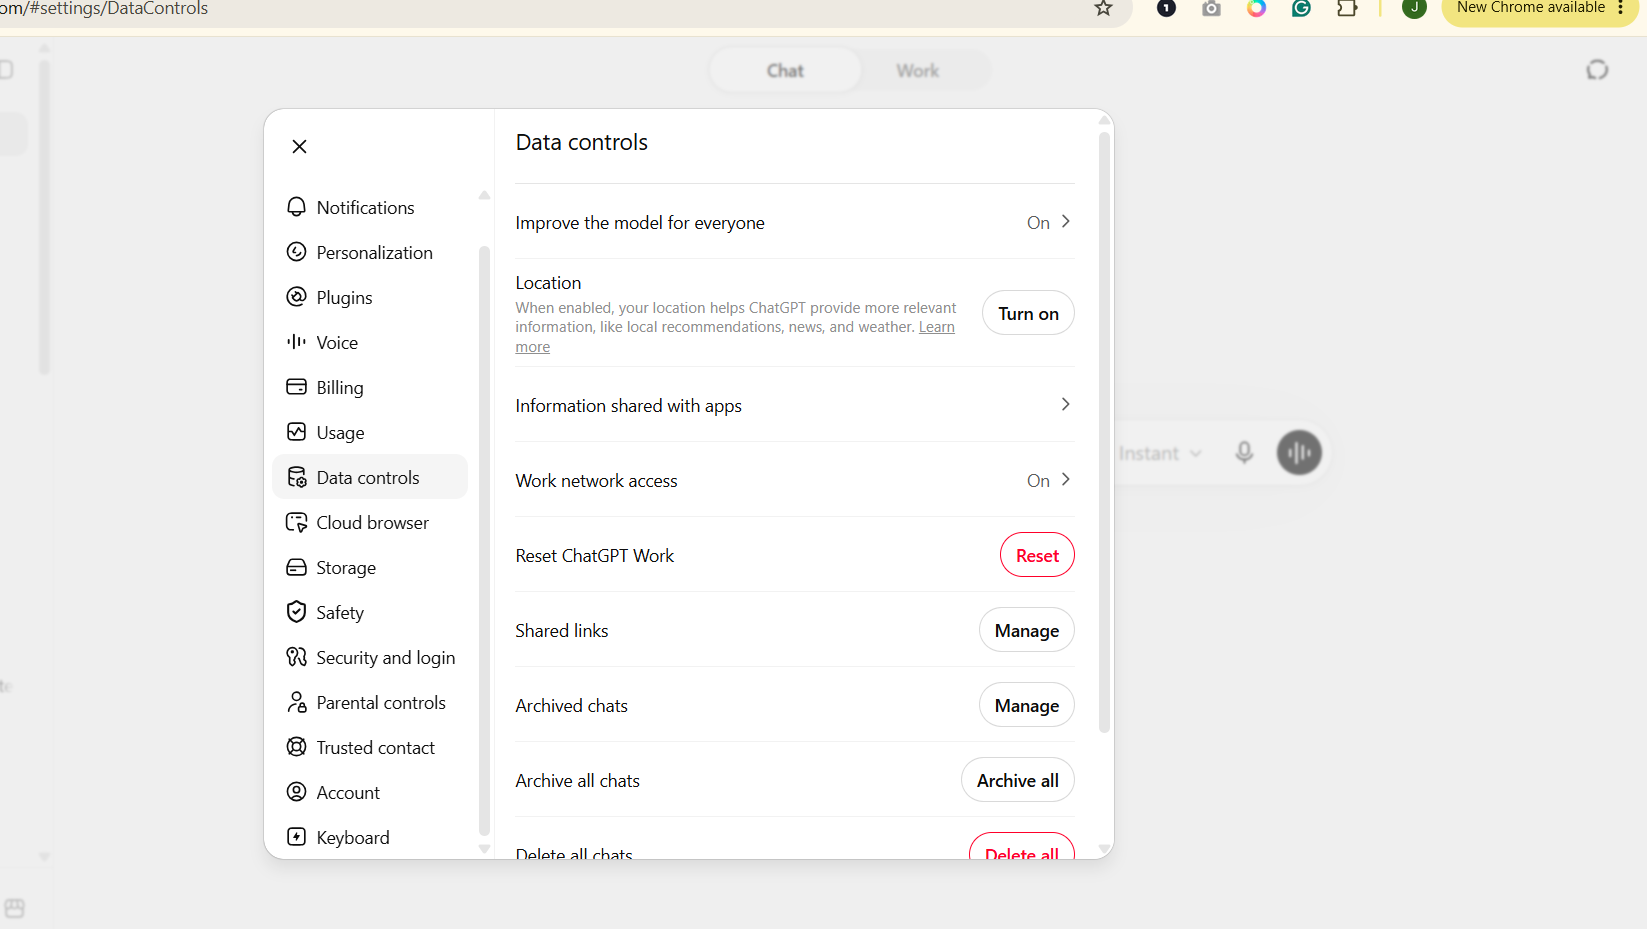Click Delete all chats button
This screenshot has height=929, width=1647.
[1022, 848]
